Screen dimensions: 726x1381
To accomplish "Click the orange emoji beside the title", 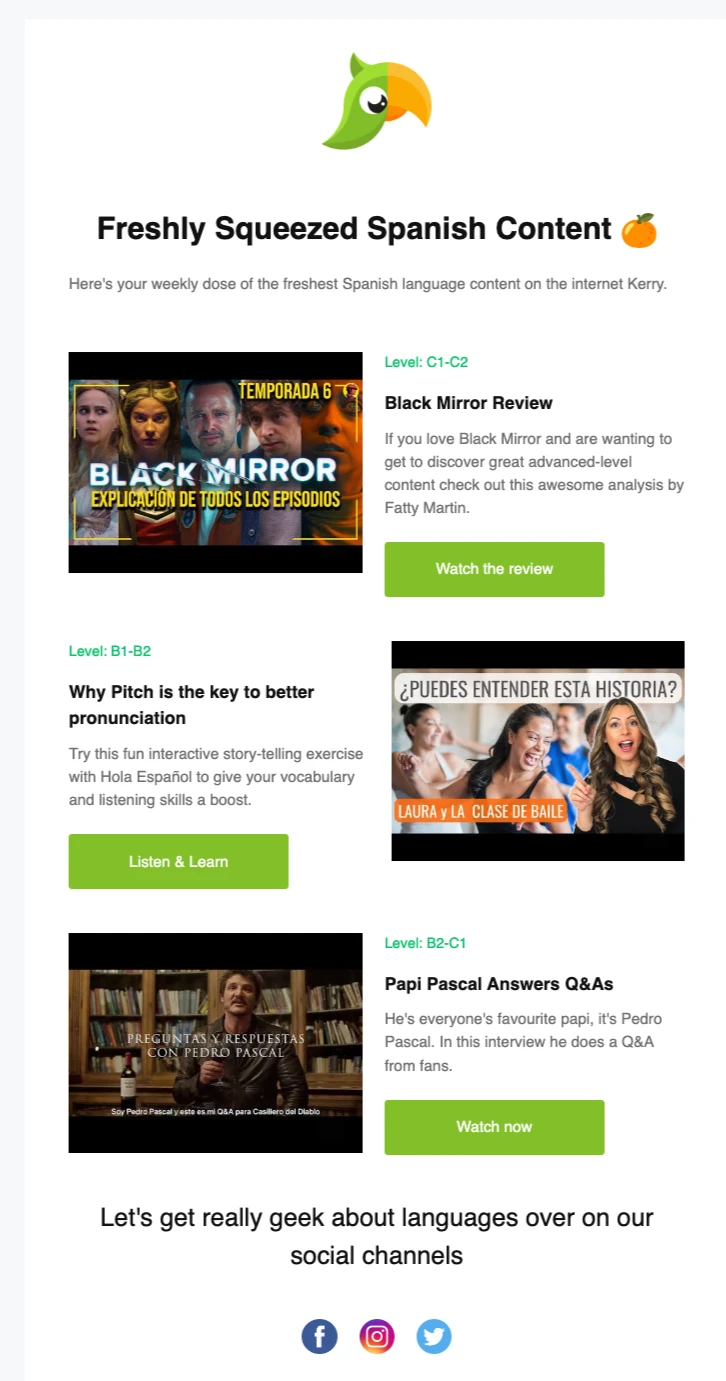I will click(639, 230).
